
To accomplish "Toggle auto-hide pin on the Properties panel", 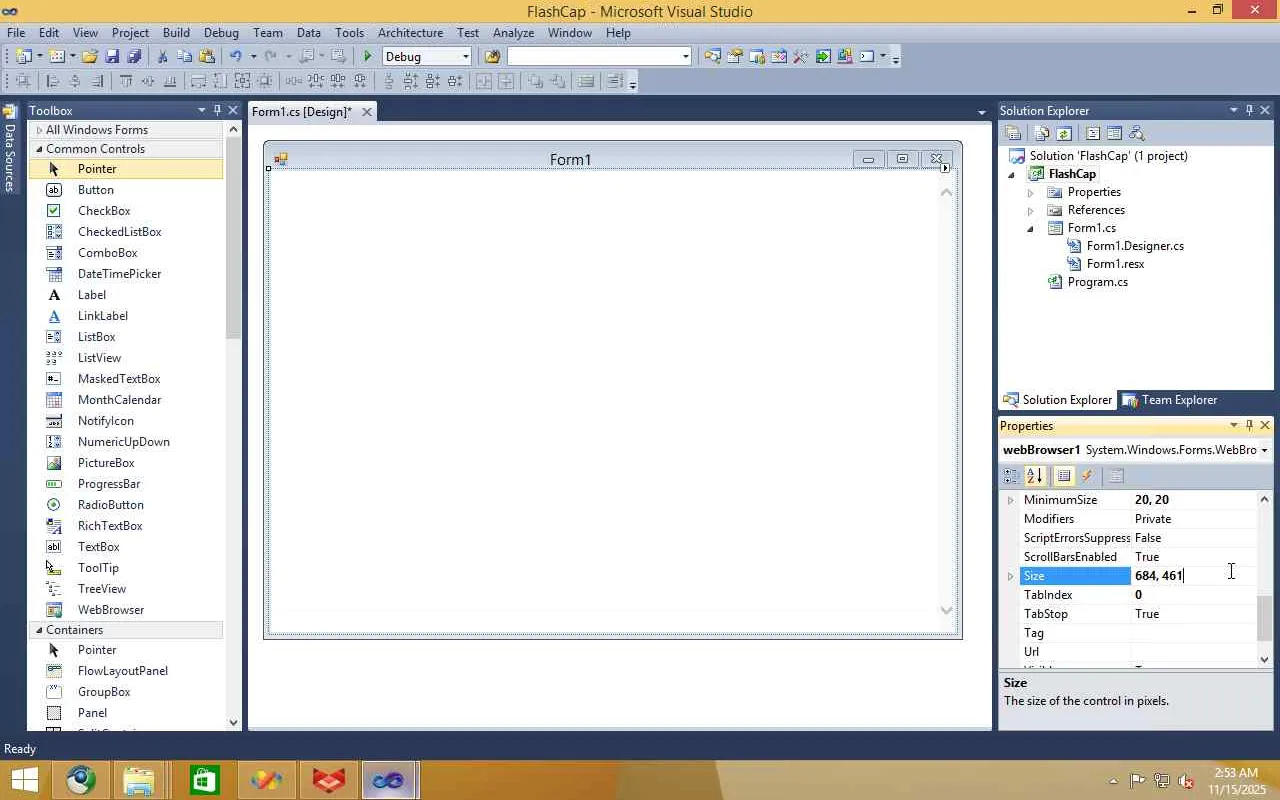I will (x=1249, y=425).
